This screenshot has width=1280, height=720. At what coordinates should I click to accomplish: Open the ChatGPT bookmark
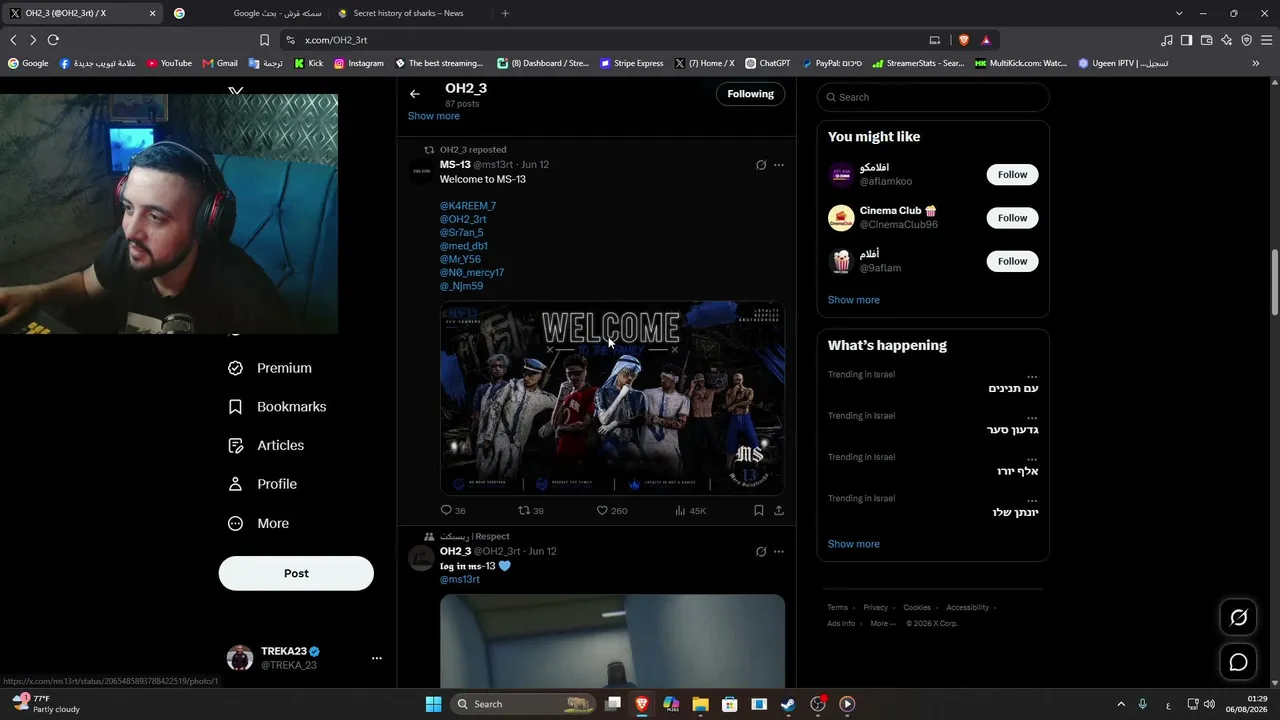(768, 63)
